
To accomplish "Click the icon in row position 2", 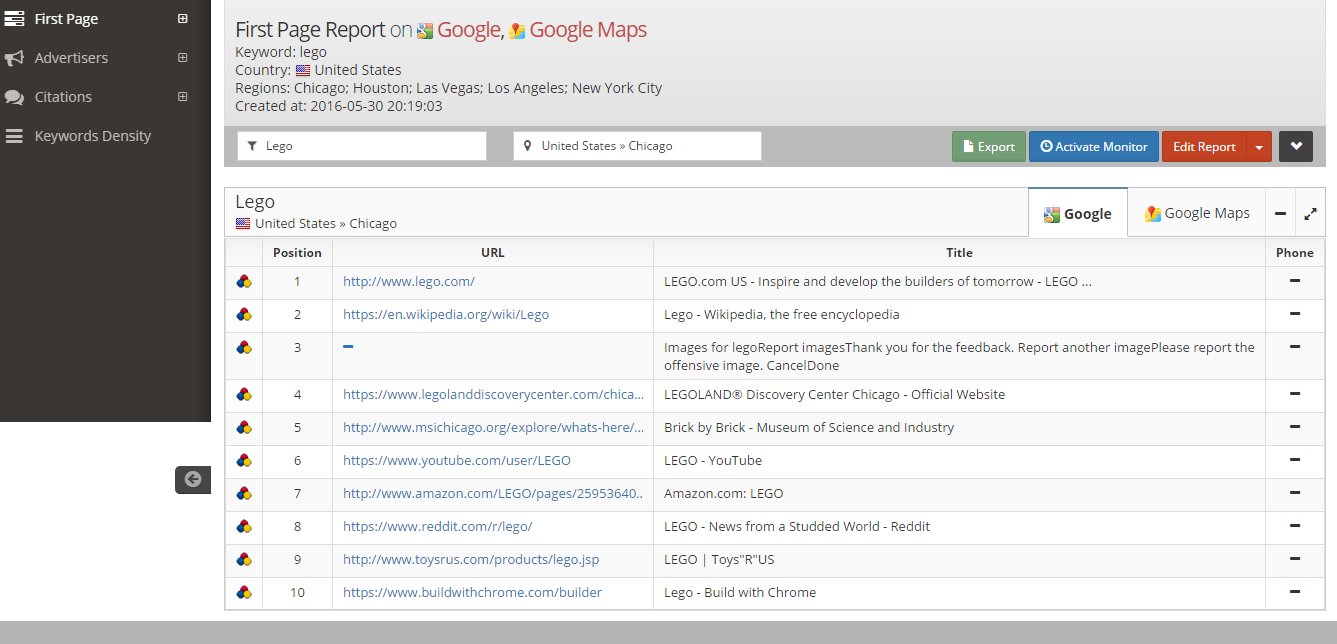I will [x=244, y=314].
